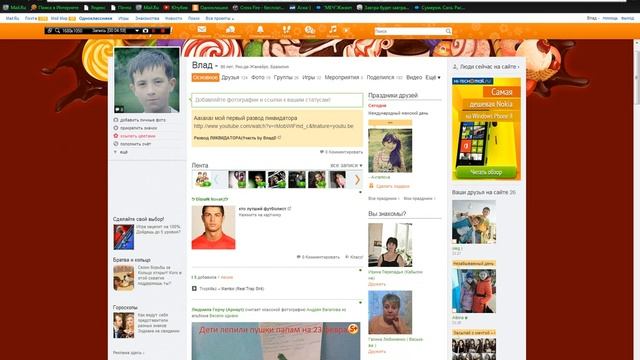This screenshot has width=640, height=360.
Task: Open 'Братва и кольцо' game ad thumbnail
Action: 124,278
